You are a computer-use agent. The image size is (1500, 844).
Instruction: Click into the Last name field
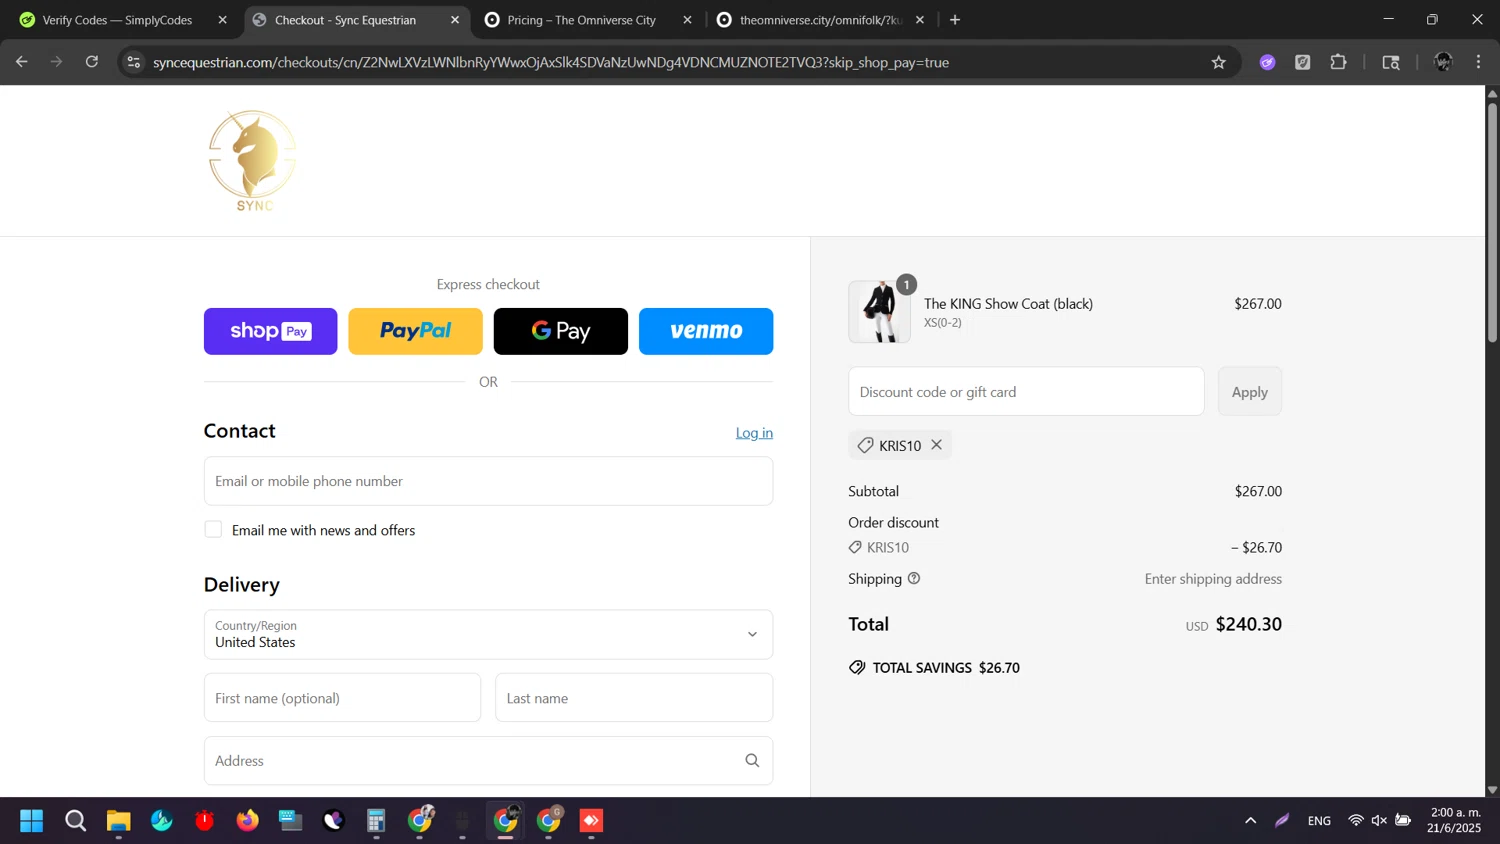click(634, 698)
